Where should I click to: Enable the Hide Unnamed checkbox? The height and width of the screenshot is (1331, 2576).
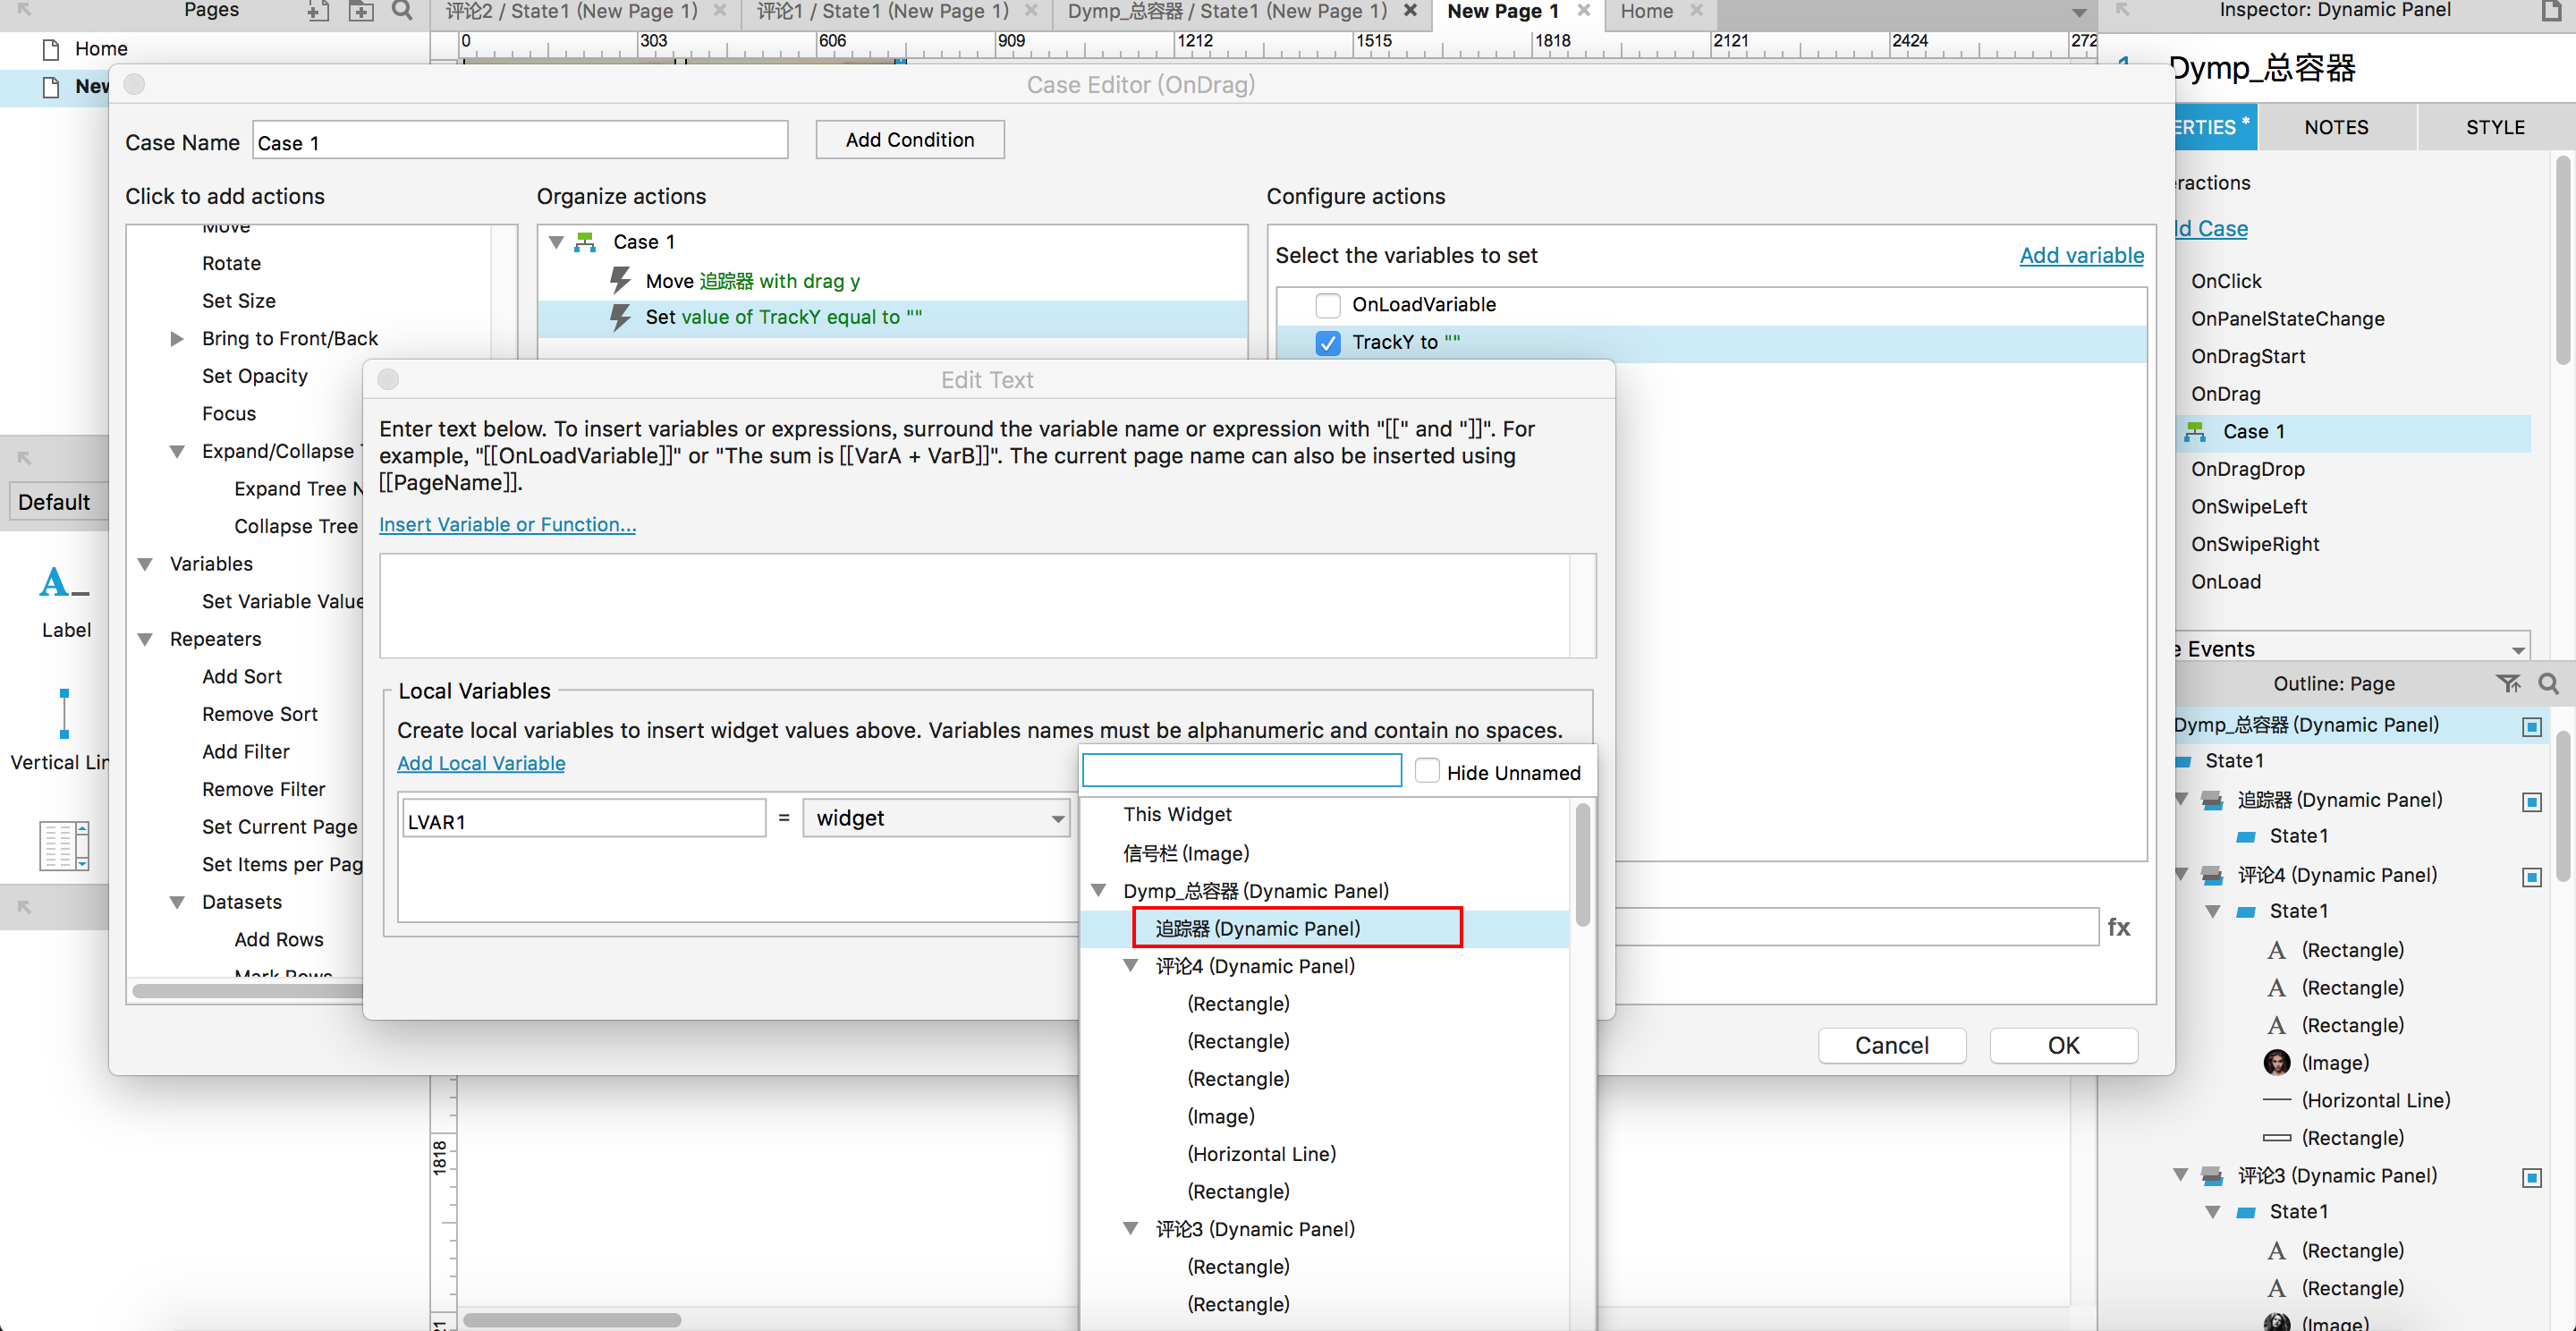click(1427, 771)
